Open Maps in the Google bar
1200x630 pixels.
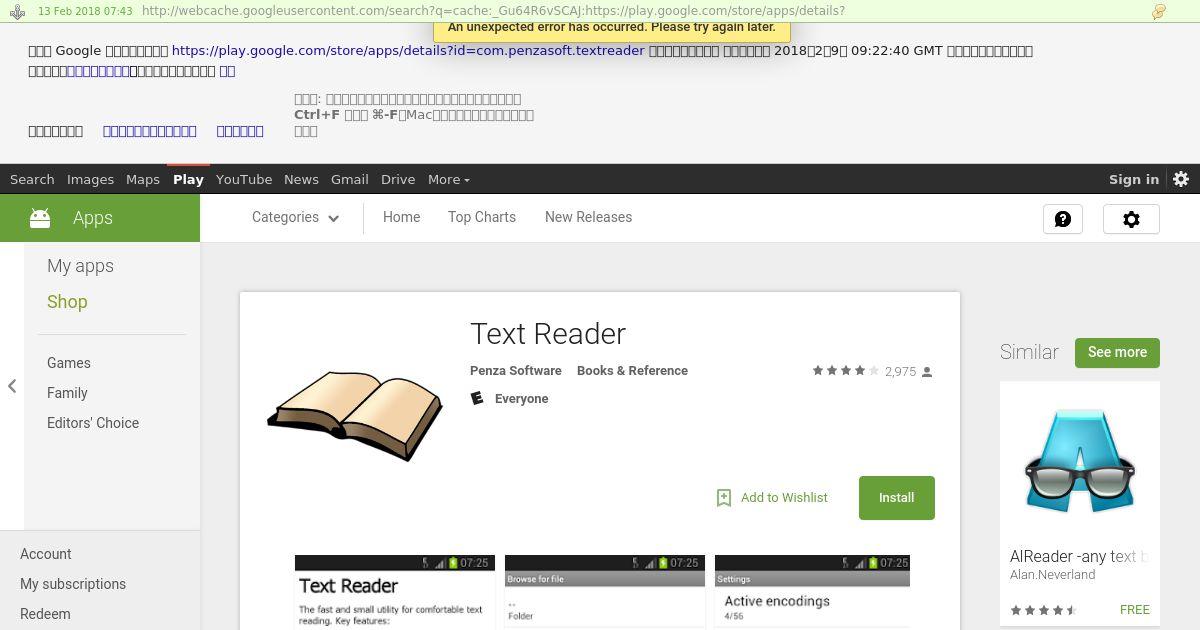click(143, 179)
